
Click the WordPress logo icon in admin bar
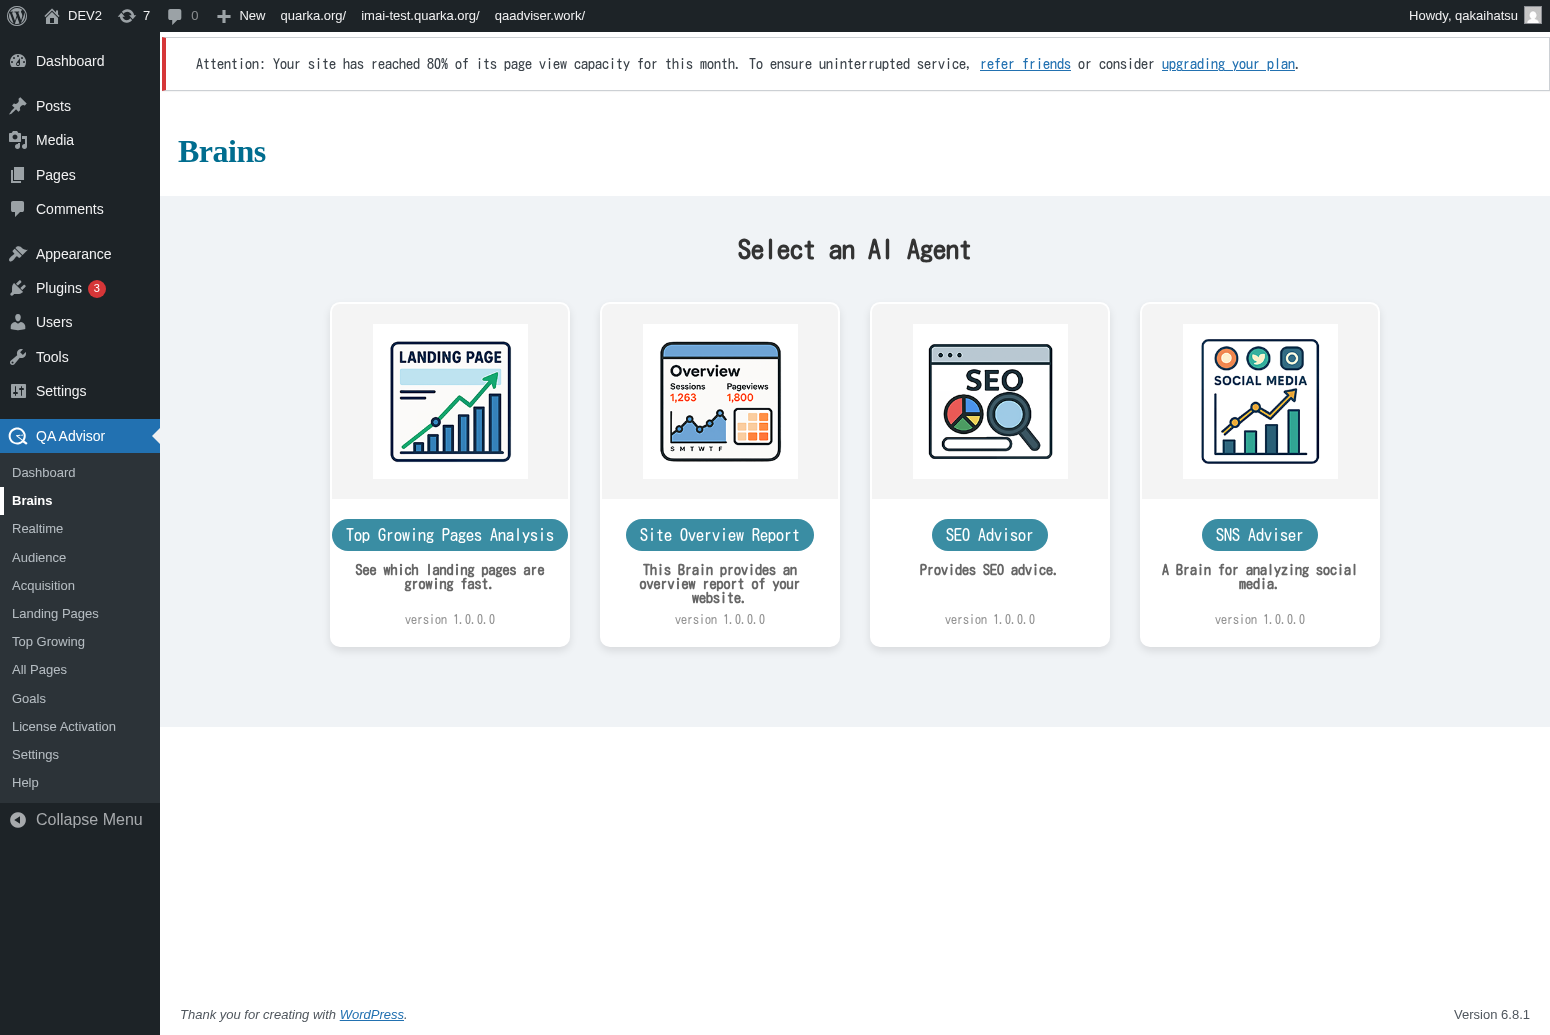[17, 16]
